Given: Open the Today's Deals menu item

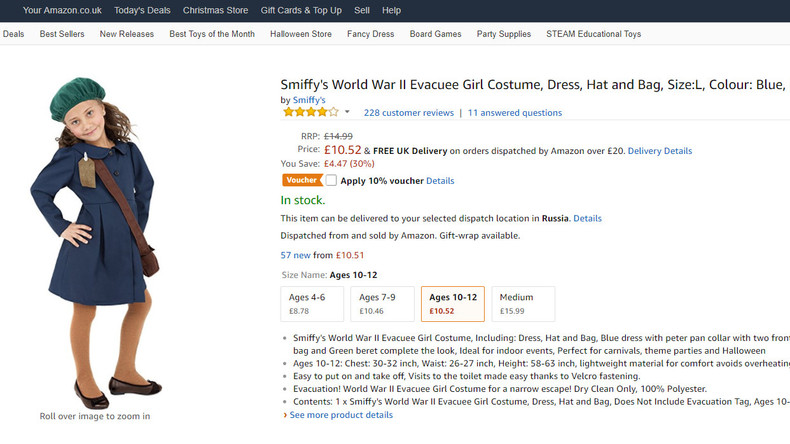Looking at the screenshot, I should pos(142,10).
